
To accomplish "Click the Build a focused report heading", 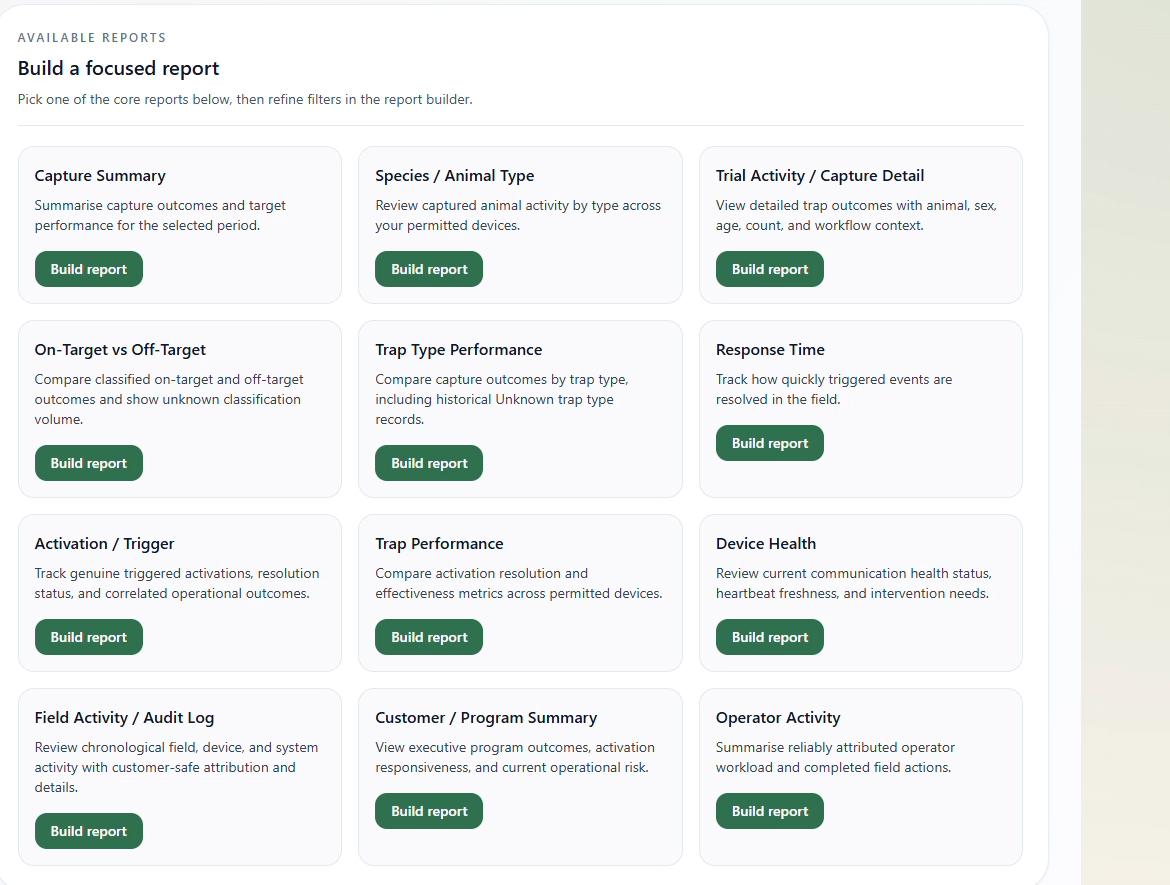I will point(119,69).
